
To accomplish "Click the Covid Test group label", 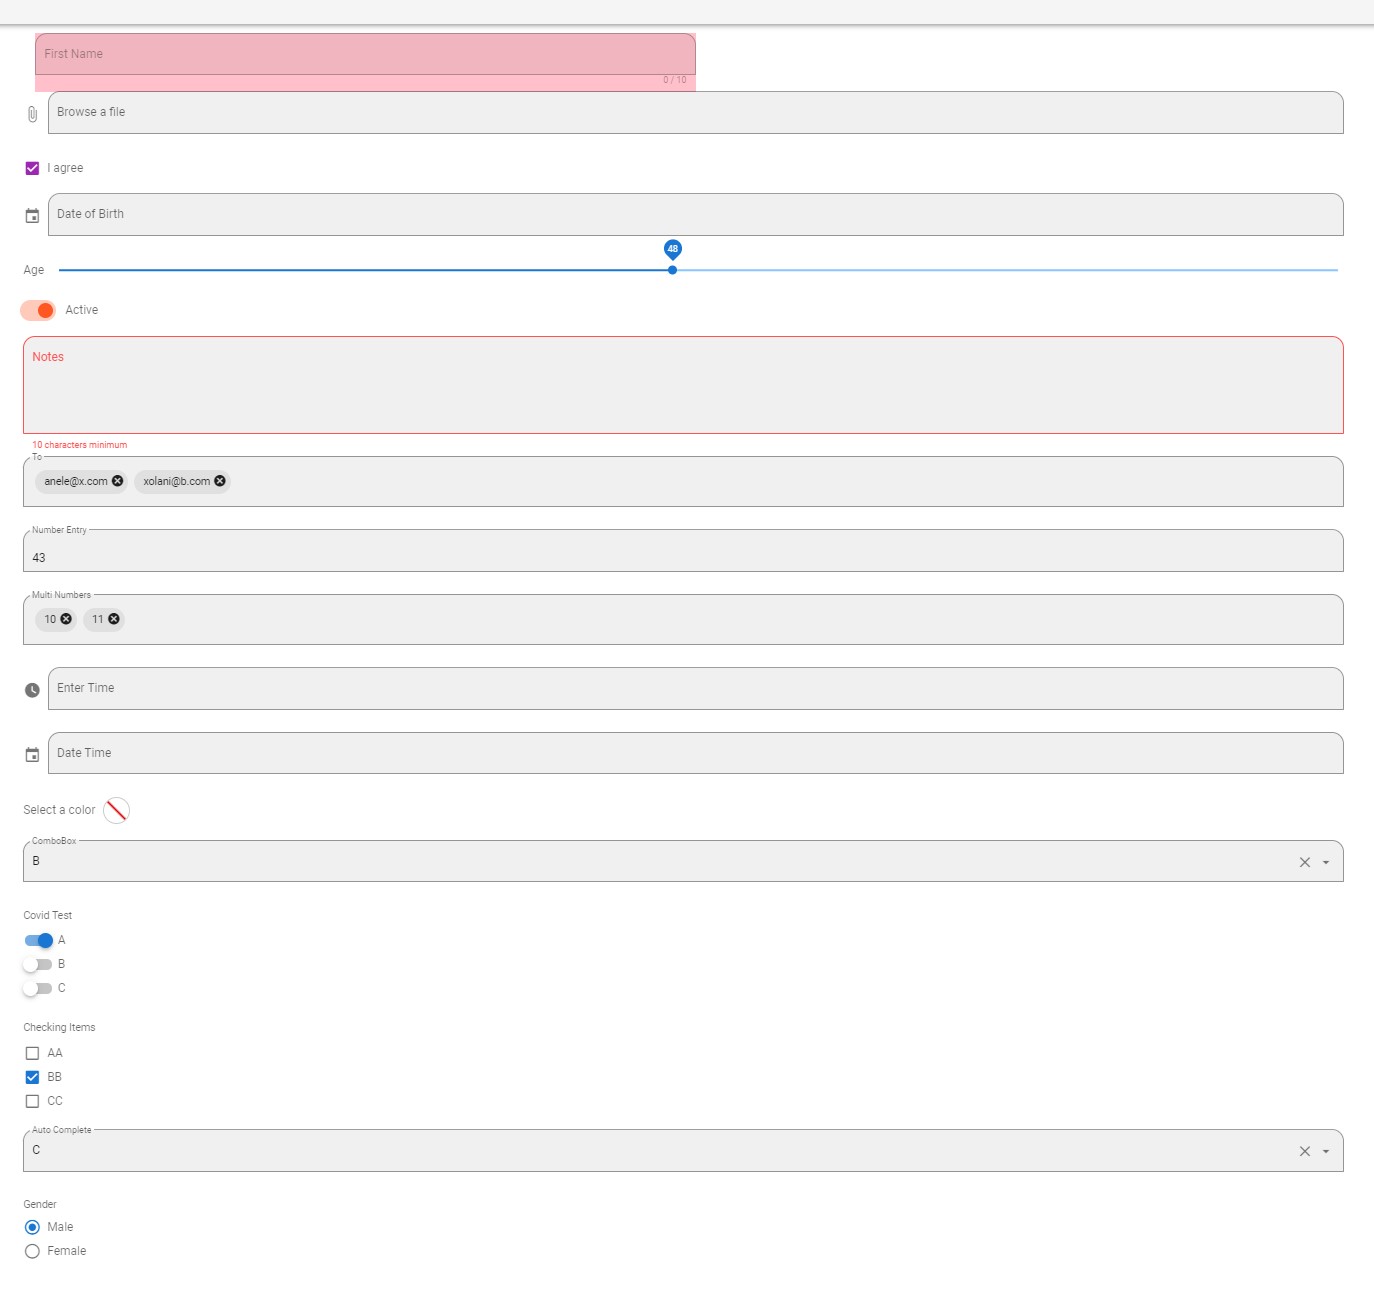I will coord(48,915).
